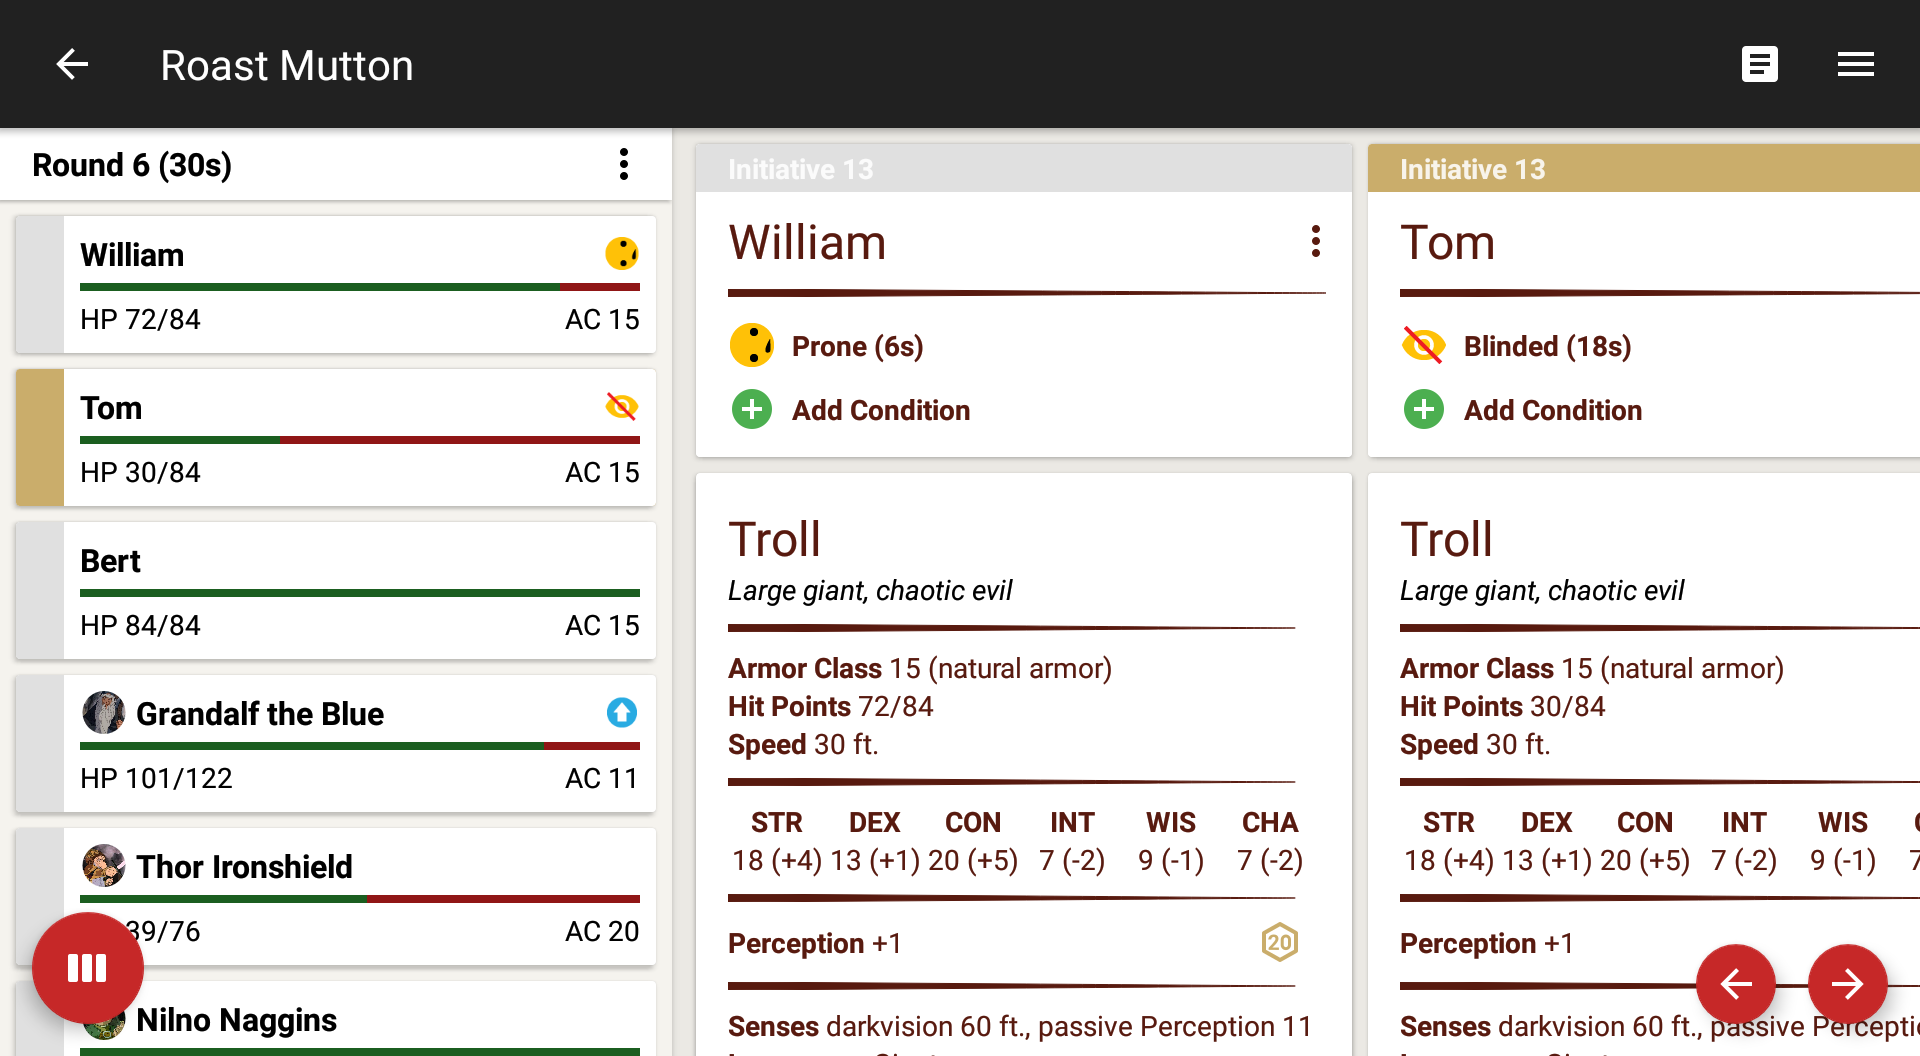Image resolution: width=1920 pixels, height=1056 pixels.
Task: Click William's health bar
Action: (360, 287)
